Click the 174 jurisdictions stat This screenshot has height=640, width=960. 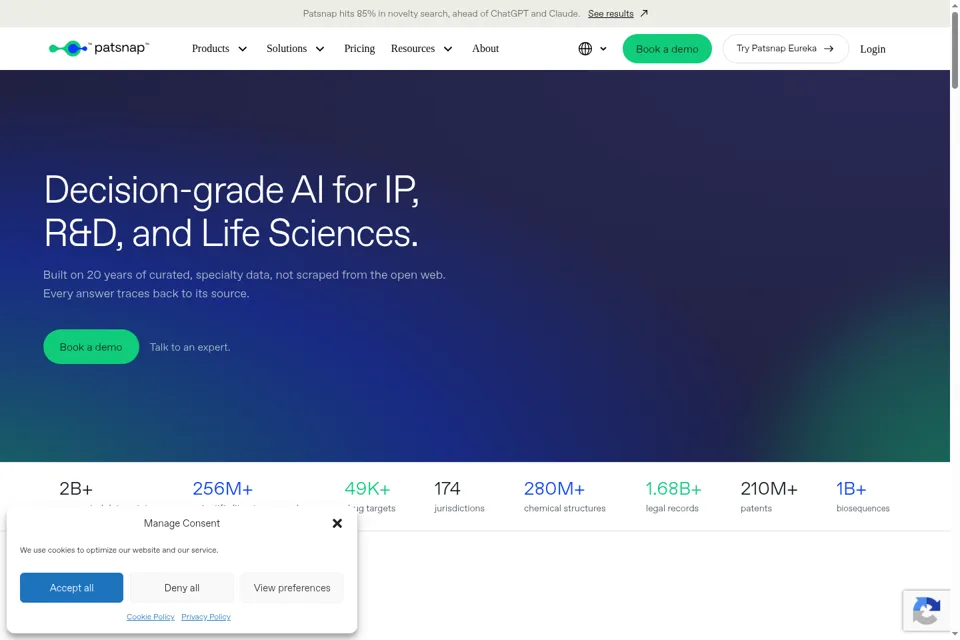coord(459,497)
